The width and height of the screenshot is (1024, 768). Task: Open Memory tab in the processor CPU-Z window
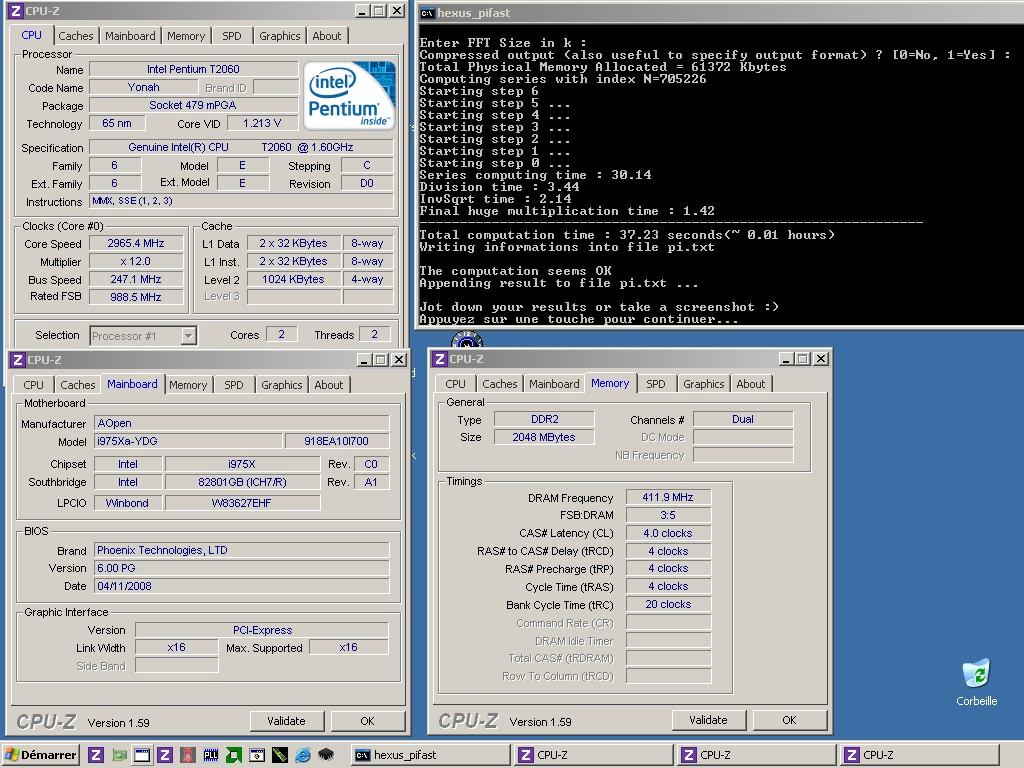click(185, 36)
